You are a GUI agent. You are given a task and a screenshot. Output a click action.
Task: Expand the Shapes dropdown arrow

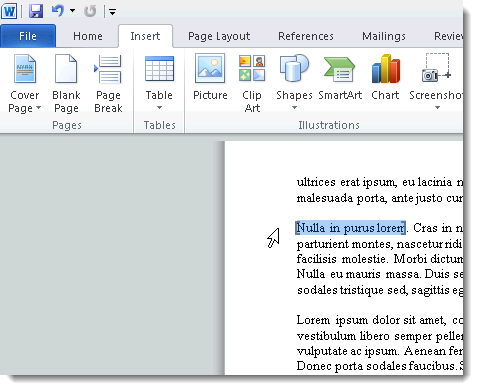tap(294, 108)
